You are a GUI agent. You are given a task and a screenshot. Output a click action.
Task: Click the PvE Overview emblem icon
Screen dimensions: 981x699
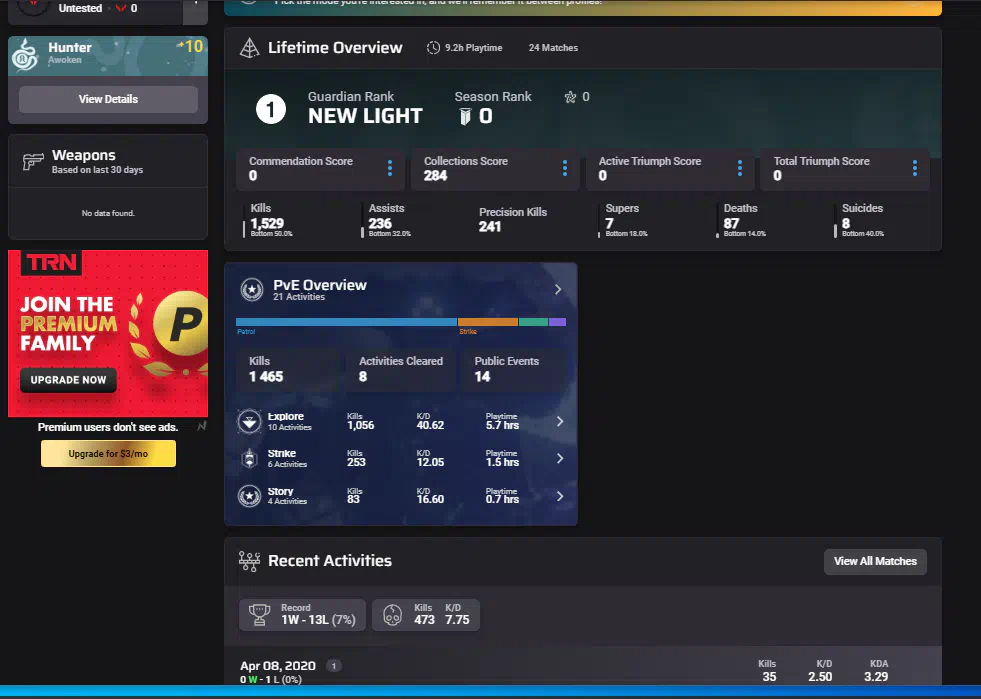251,290
